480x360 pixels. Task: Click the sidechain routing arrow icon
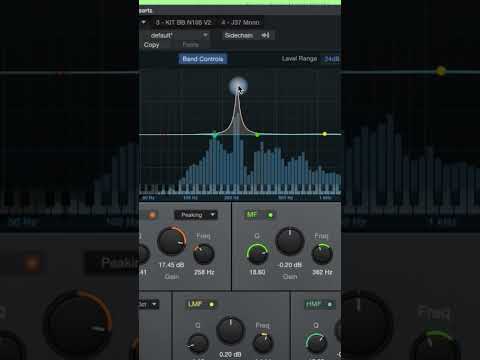tap(265, 35)
